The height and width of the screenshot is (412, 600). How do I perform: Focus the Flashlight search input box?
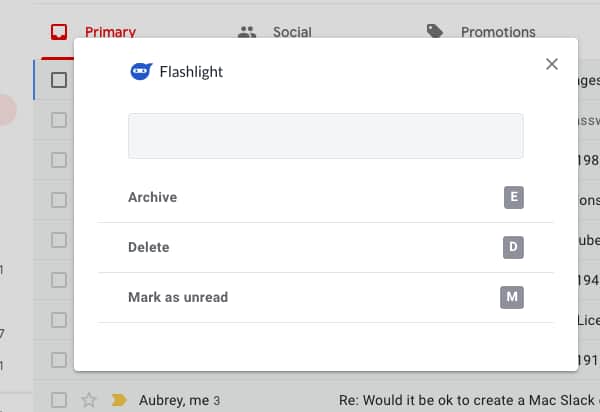coord(326,136)
